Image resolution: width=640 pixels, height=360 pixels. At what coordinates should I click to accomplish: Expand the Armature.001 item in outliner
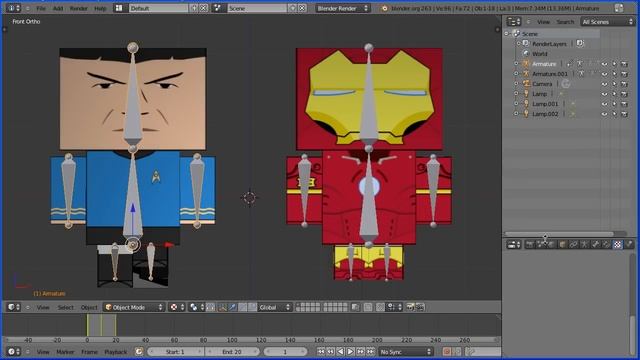pos(516,74)
